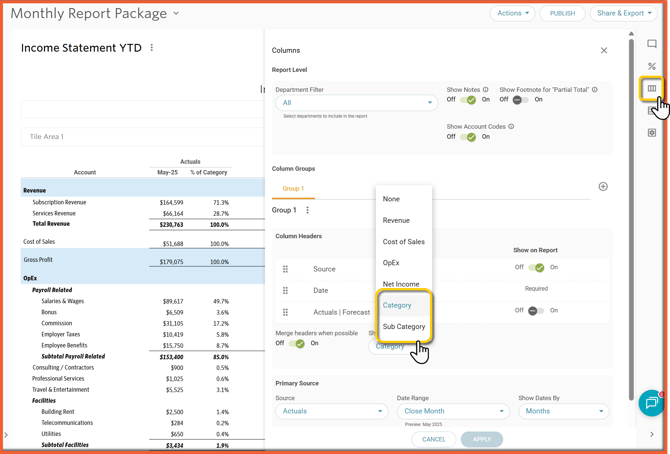
Task: Select Sub Category from the list
Action: point(404,327)
